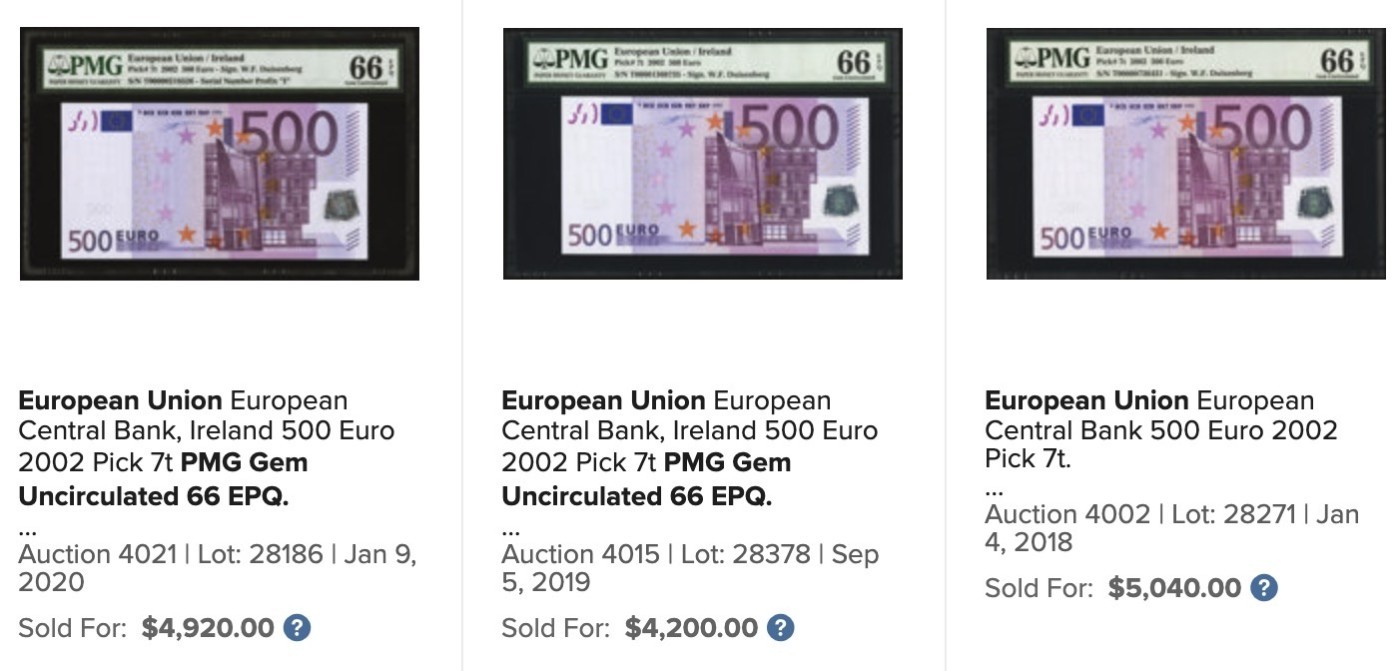This screenshot has height=671, width=1400.
Task: Show more text above Auction 4002 line
Action: tap(993, 489)
